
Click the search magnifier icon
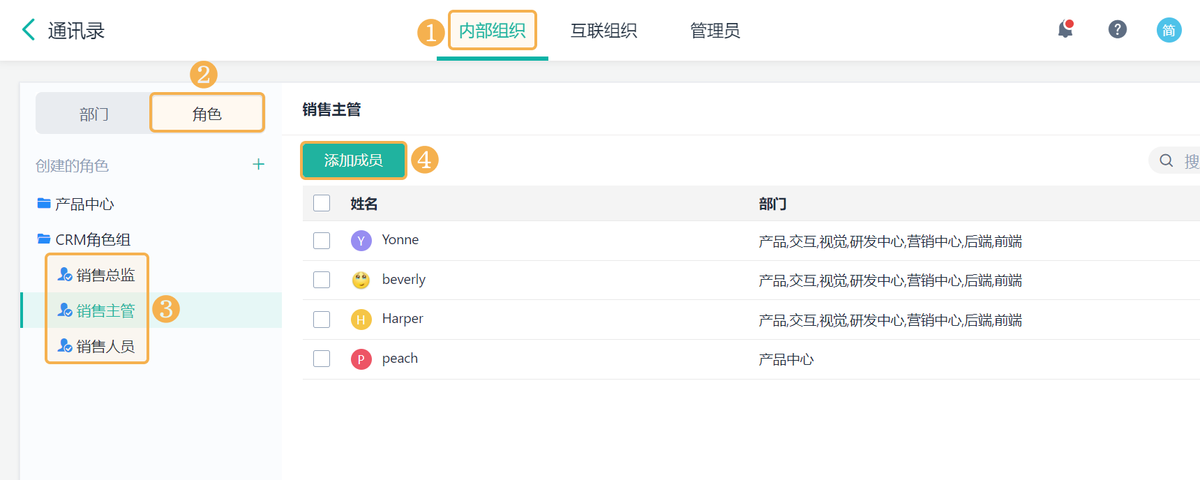point(1166,161)
